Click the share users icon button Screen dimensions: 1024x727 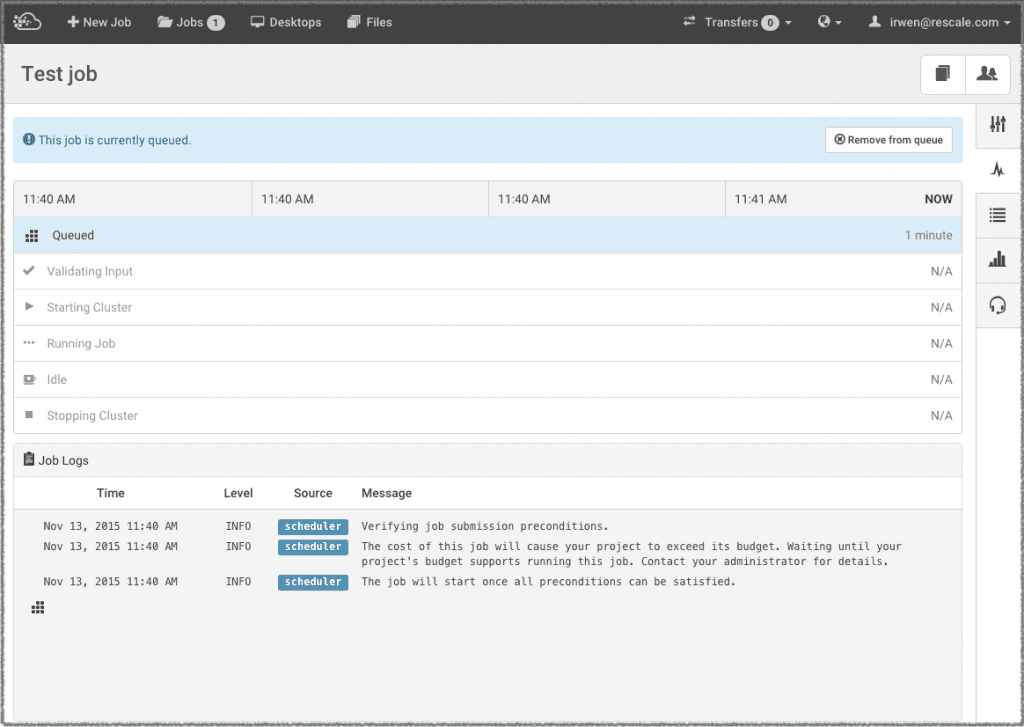pyautogui.click(x=987, y=74)
